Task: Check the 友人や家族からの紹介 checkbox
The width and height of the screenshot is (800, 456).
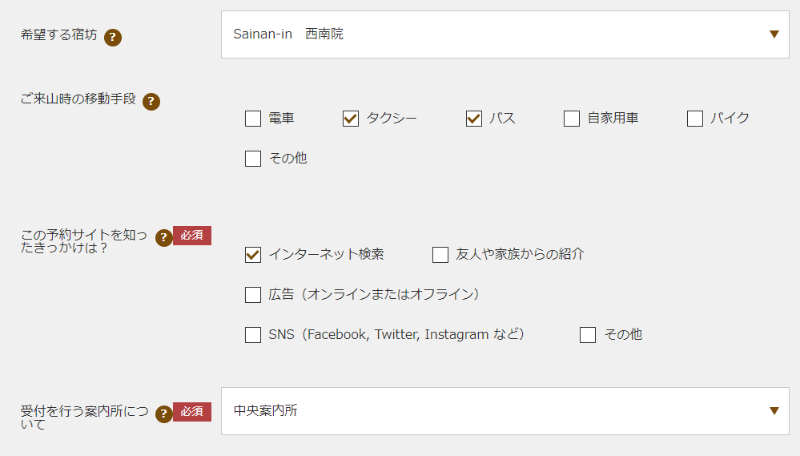Action: pyautogui.click(x=440, y=255)
